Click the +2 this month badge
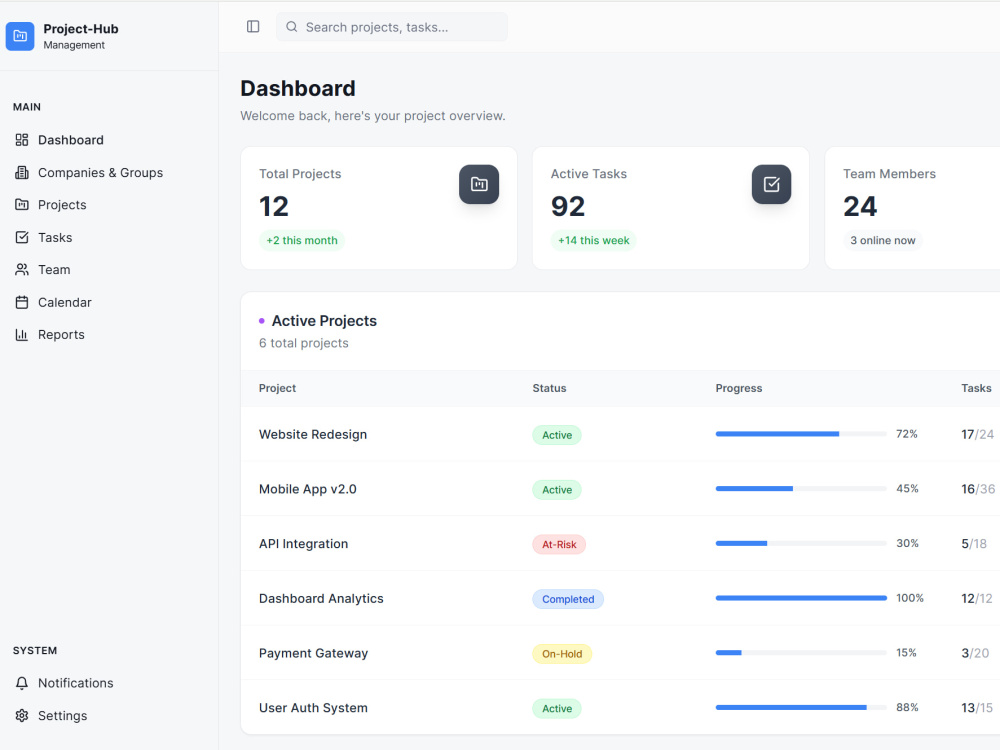 tap(302, 240)
